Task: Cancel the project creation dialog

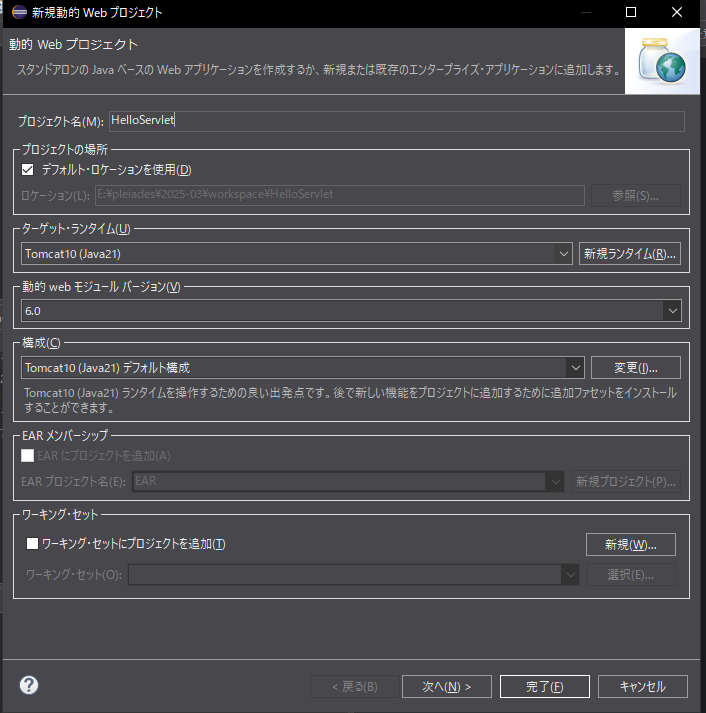Action: click(642, 686)
